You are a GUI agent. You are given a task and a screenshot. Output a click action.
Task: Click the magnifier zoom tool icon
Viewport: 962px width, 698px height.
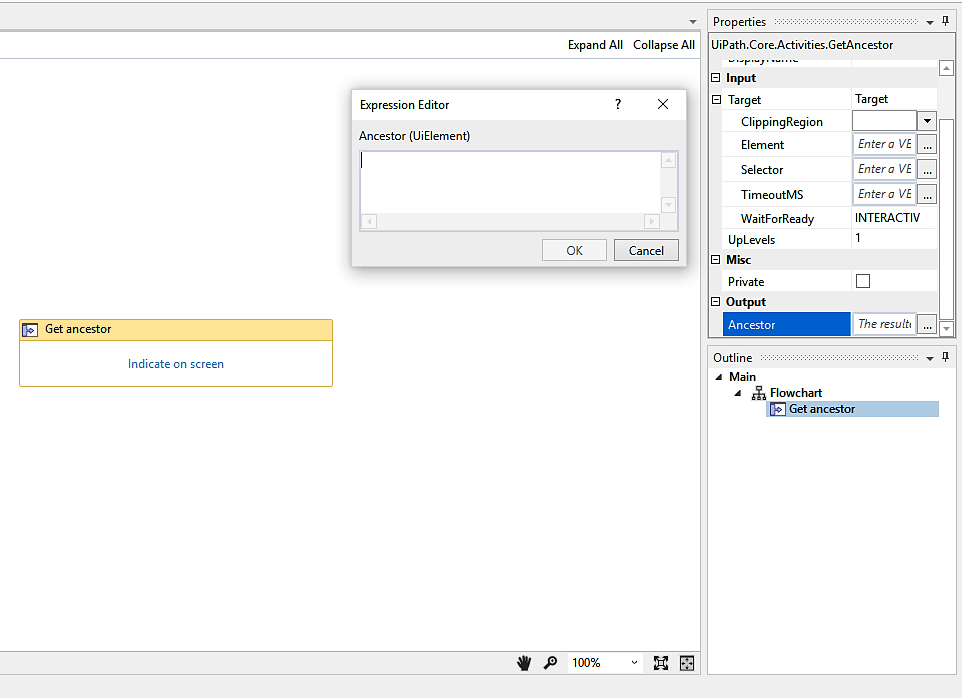click(x=550, y=663)
